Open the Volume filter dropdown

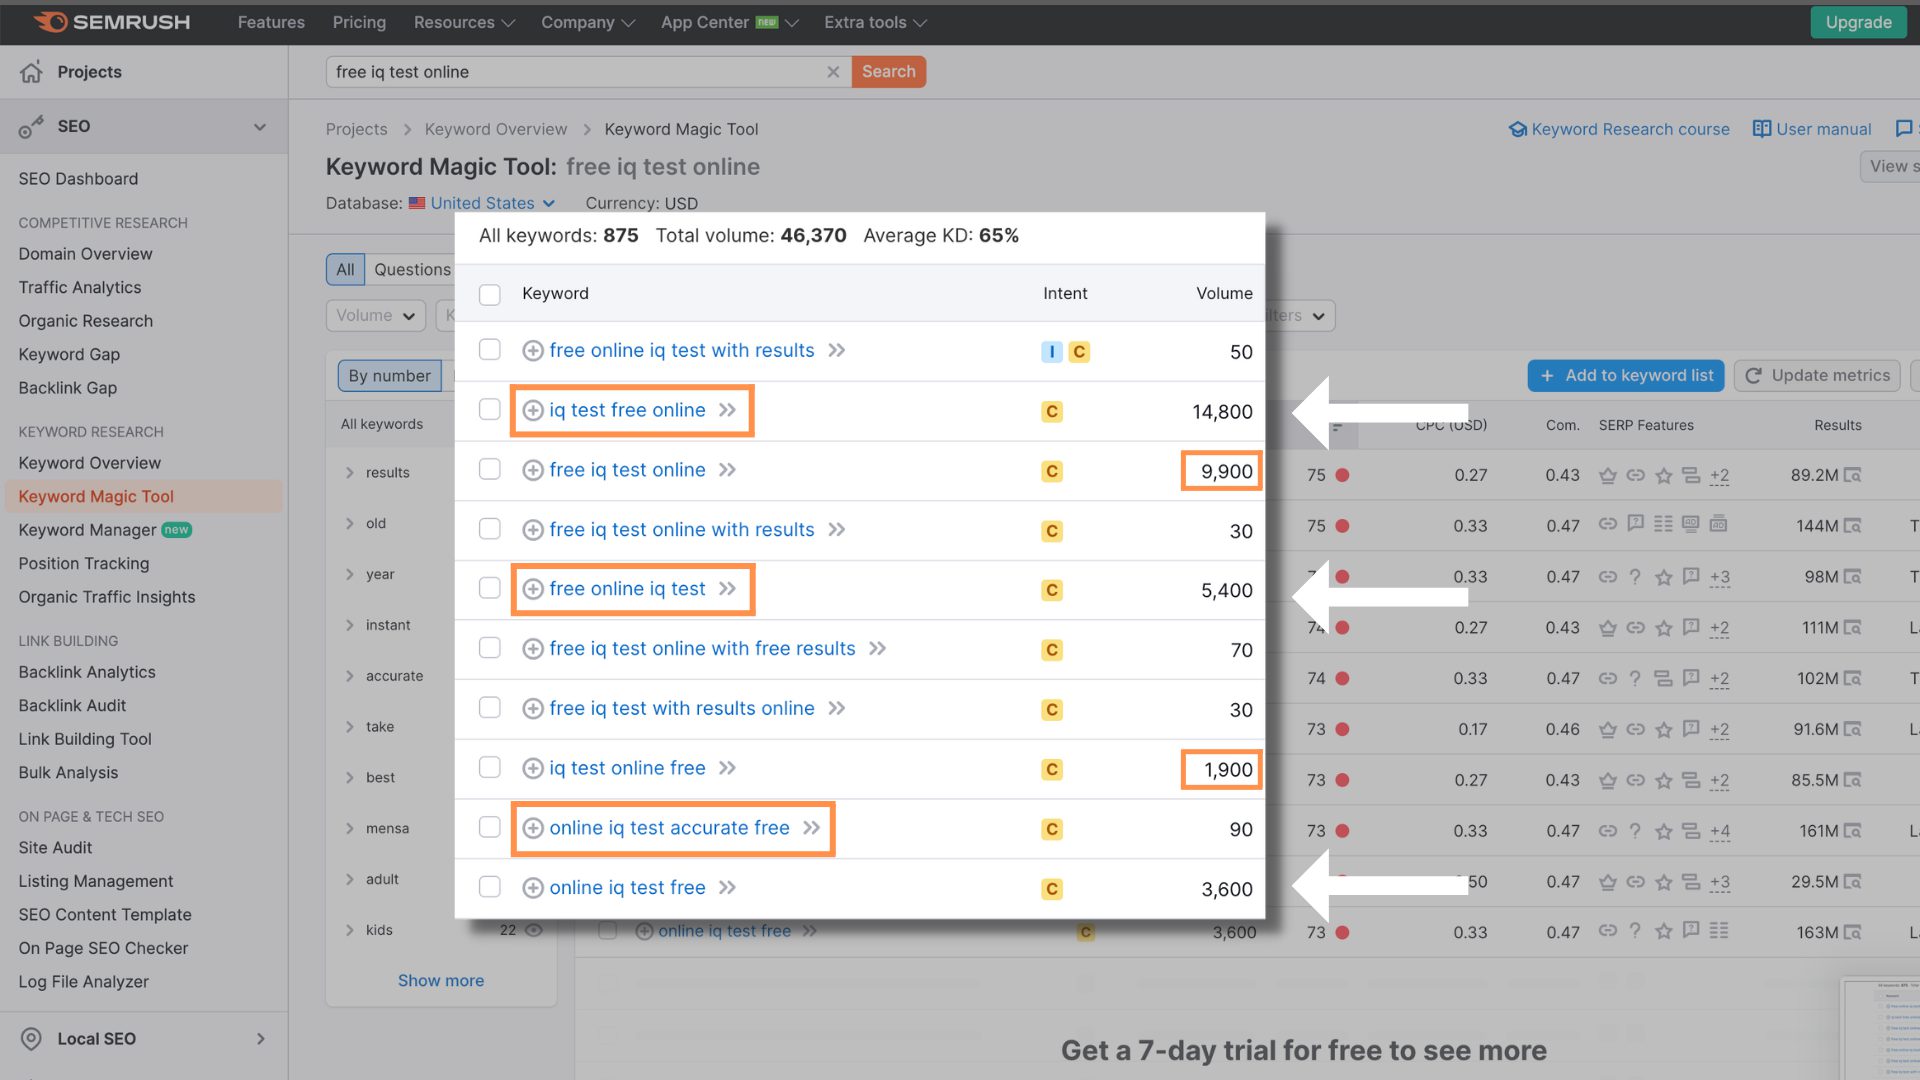coord(376,315)
